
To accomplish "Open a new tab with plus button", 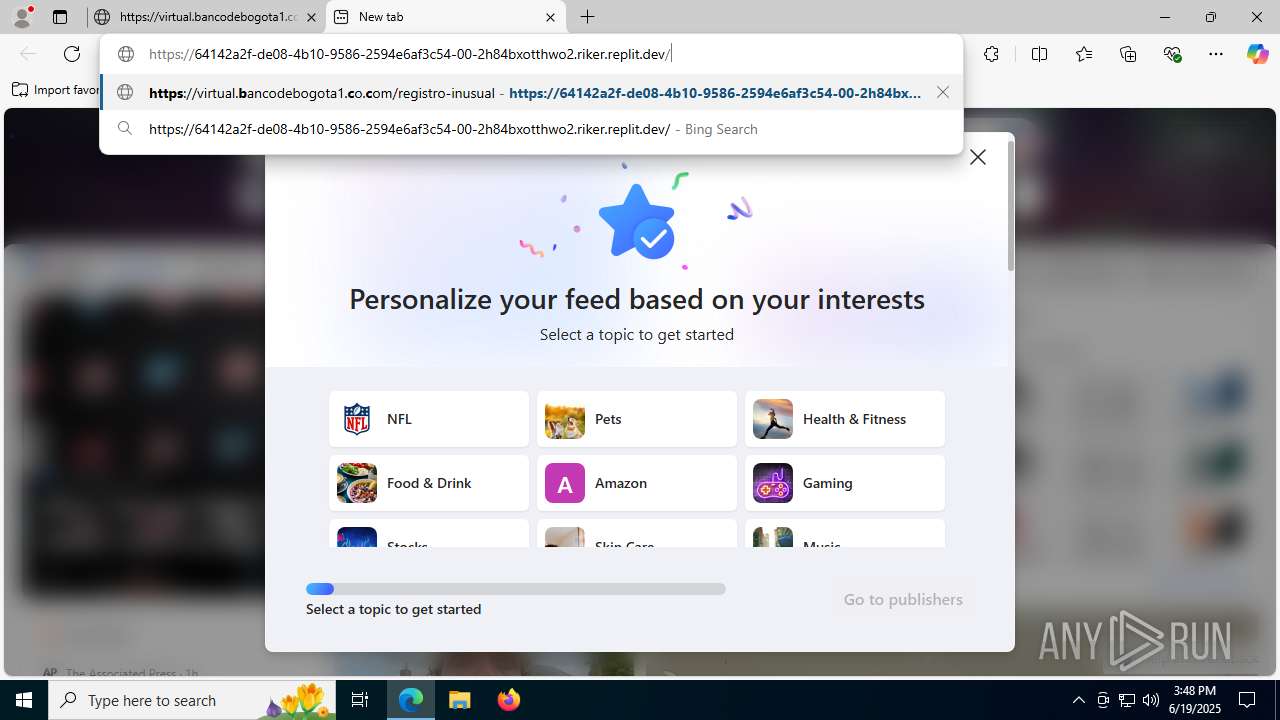I will pos(588,17).
